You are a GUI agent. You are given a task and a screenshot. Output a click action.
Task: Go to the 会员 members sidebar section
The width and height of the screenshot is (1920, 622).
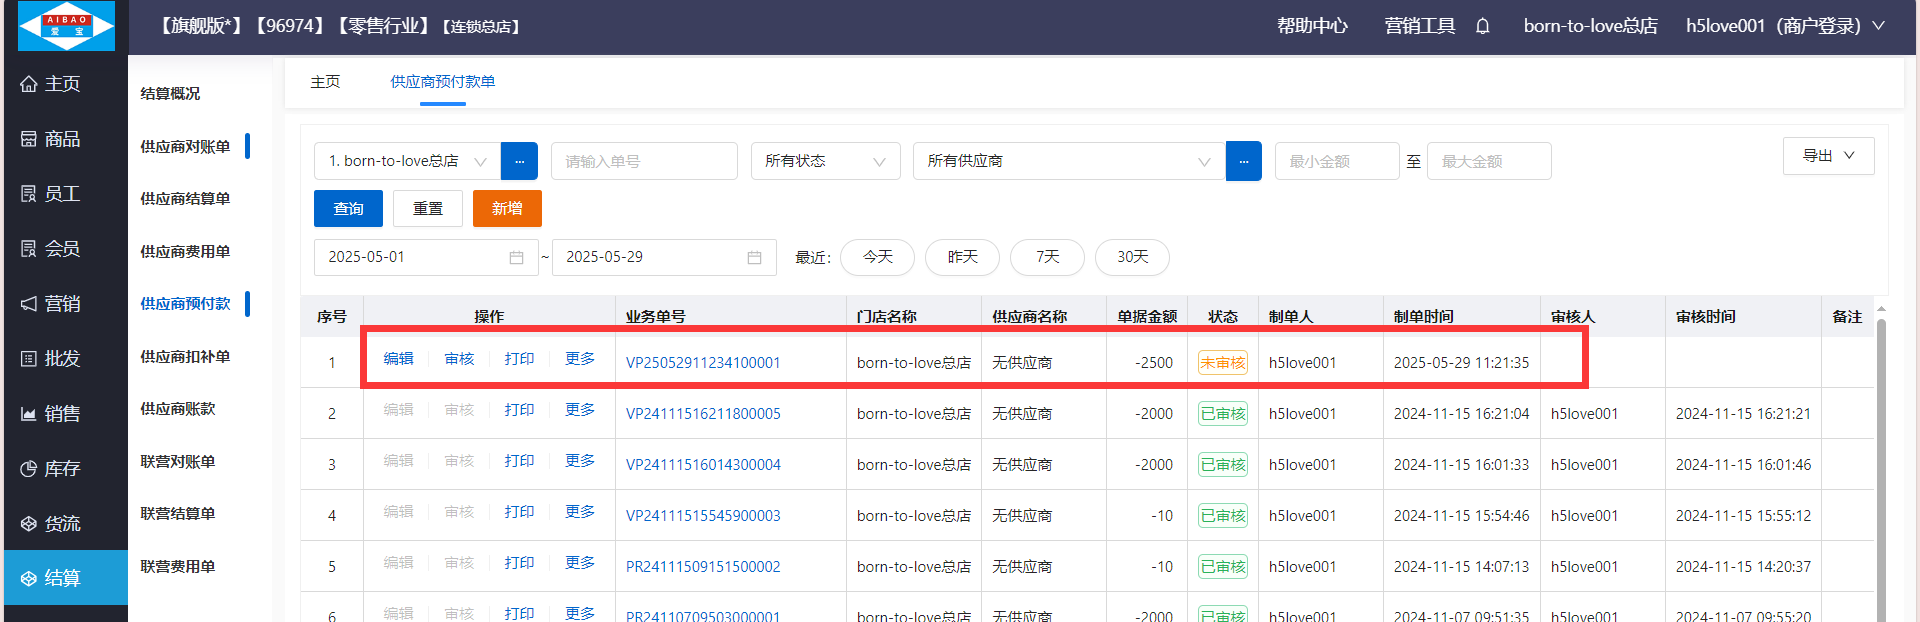point(63,249)
